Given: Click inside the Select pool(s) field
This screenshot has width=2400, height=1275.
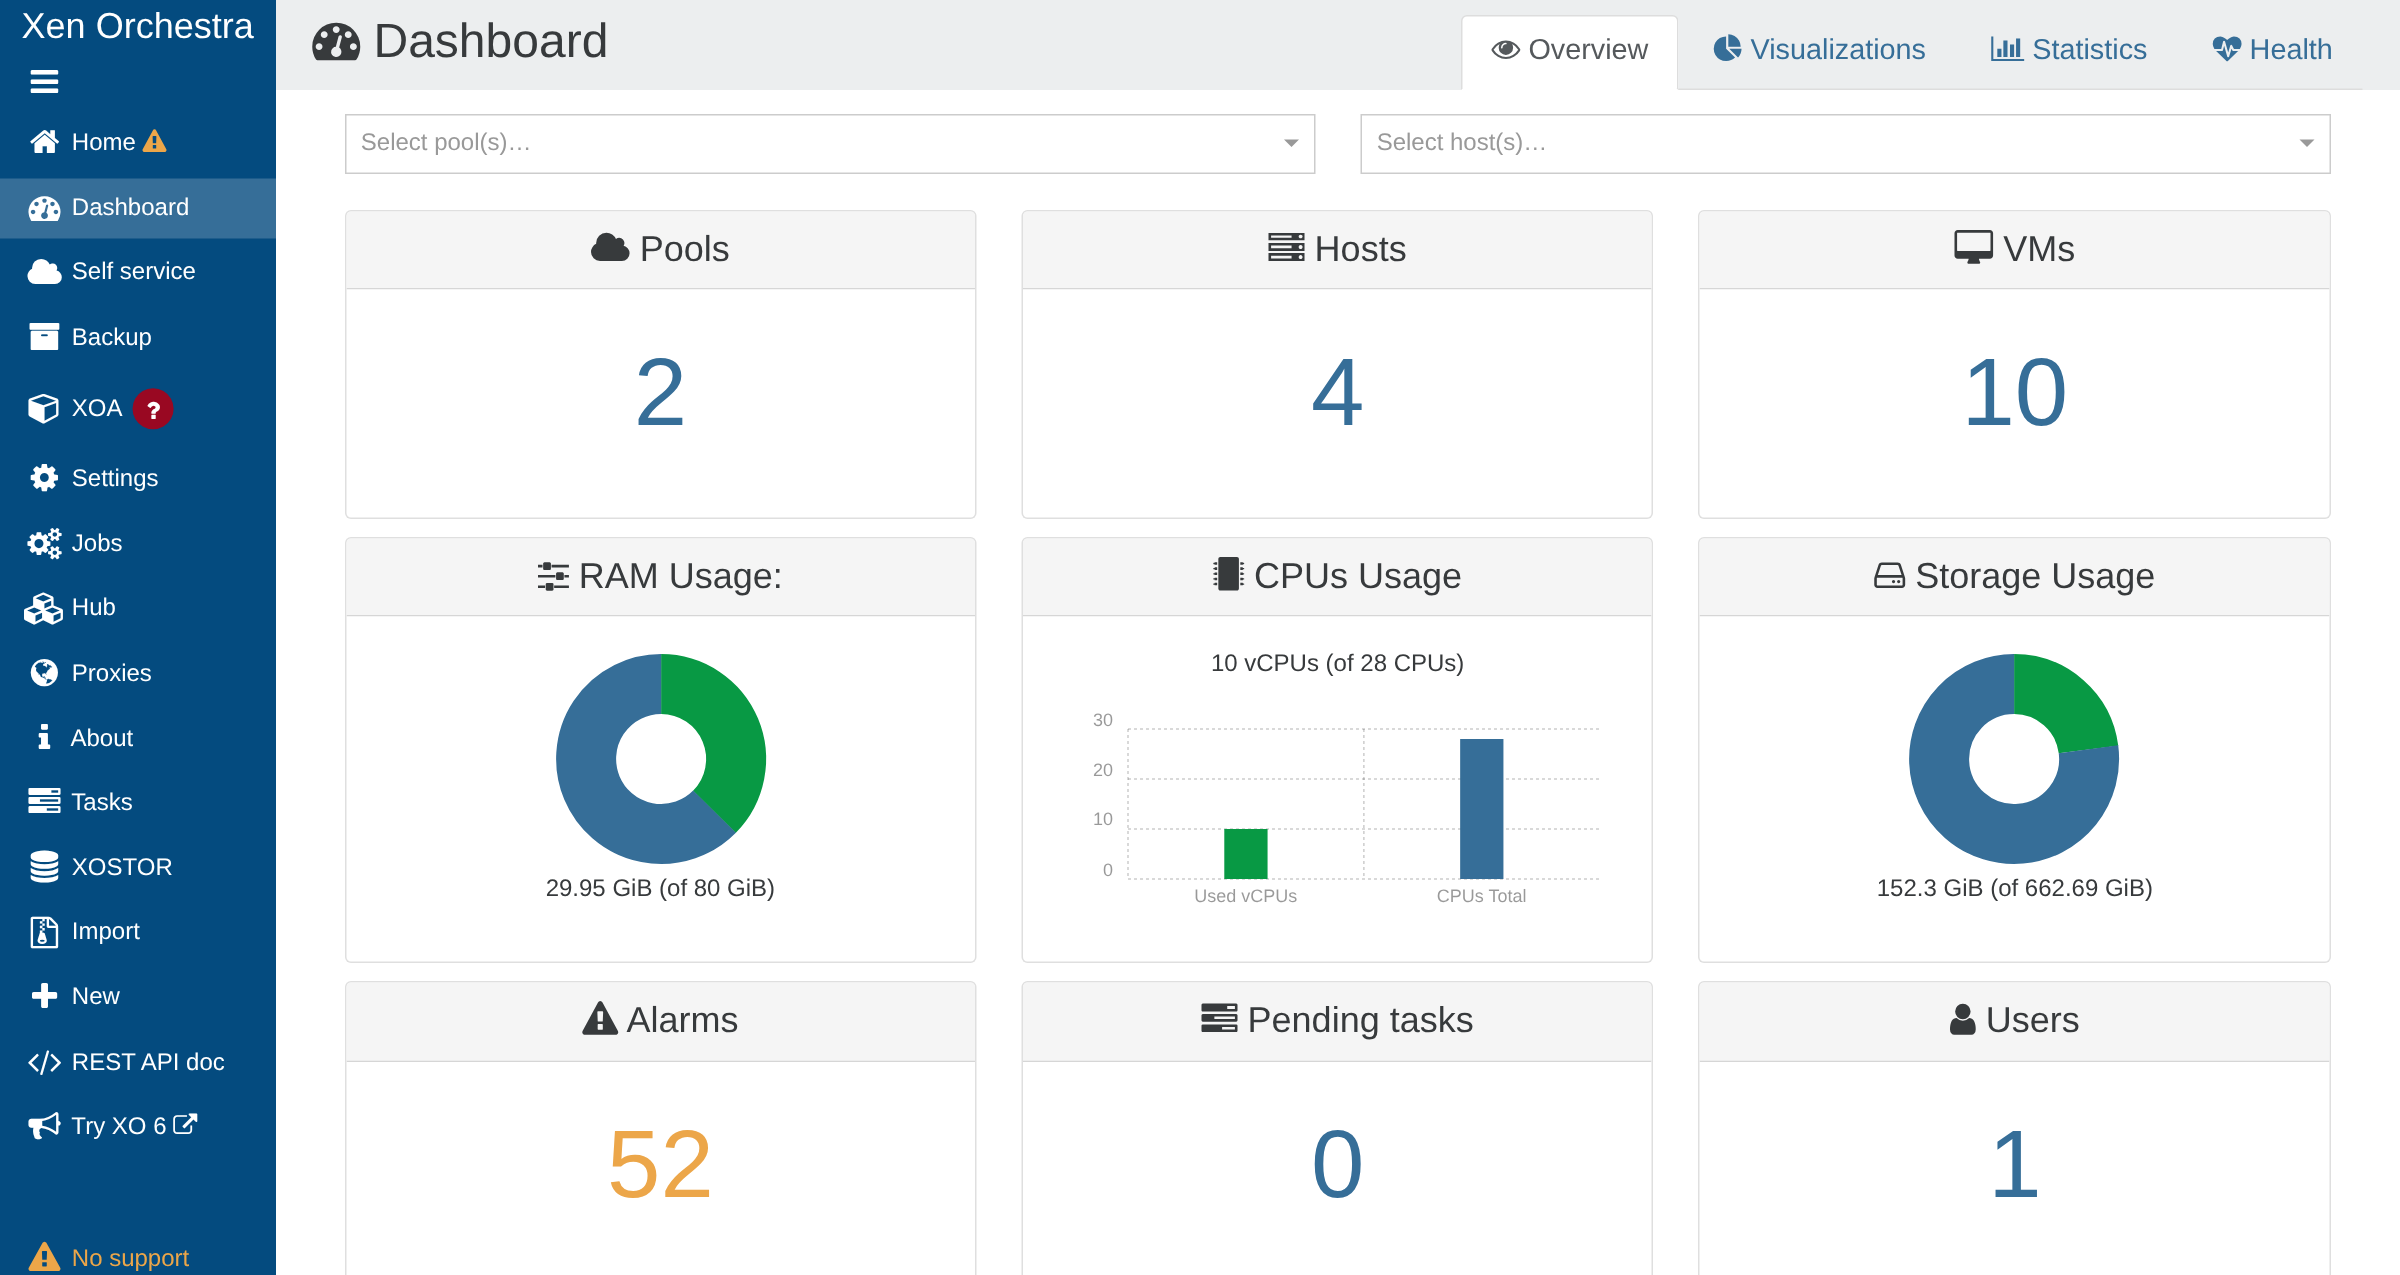Looking at the screenshot, I should 830,143.
